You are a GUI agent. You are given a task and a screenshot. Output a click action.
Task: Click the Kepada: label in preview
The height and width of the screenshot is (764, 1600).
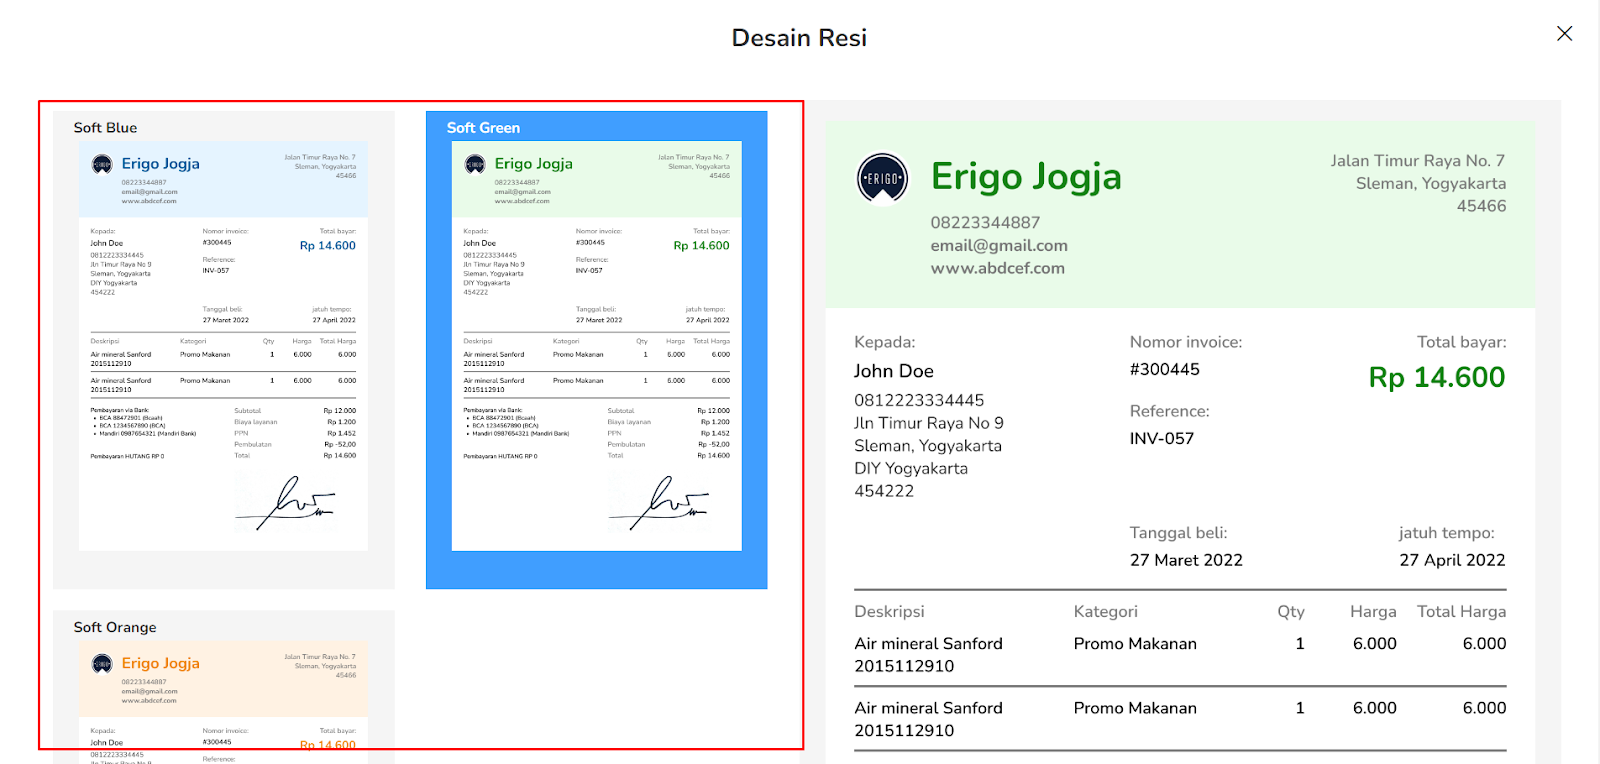pyautogui.click(x=884, y=342)
